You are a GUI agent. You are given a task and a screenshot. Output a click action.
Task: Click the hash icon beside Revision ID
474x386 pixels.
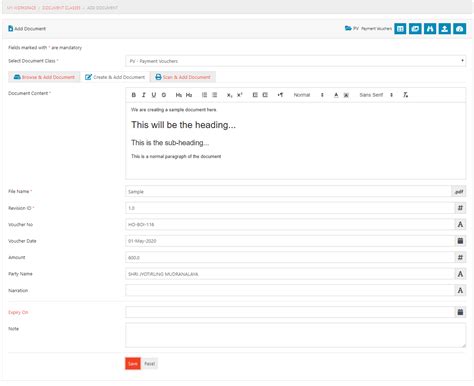click(x=460, y=208)
